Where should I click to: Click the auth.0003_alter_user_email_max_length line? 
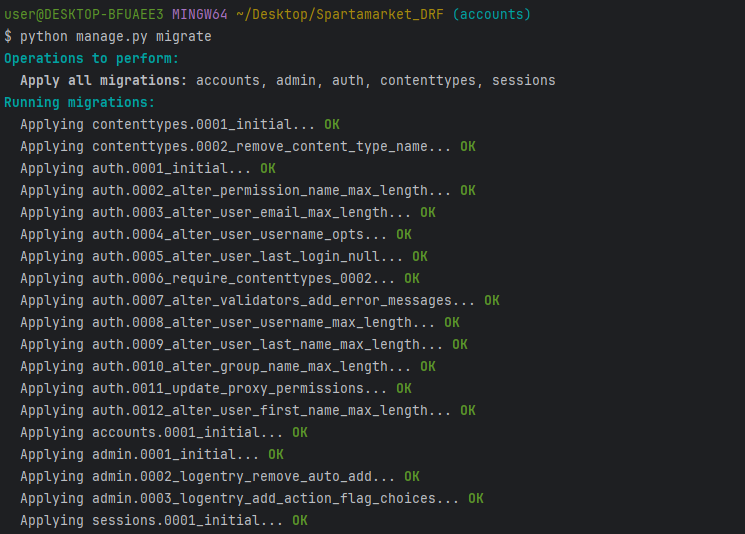coord(228,212)
